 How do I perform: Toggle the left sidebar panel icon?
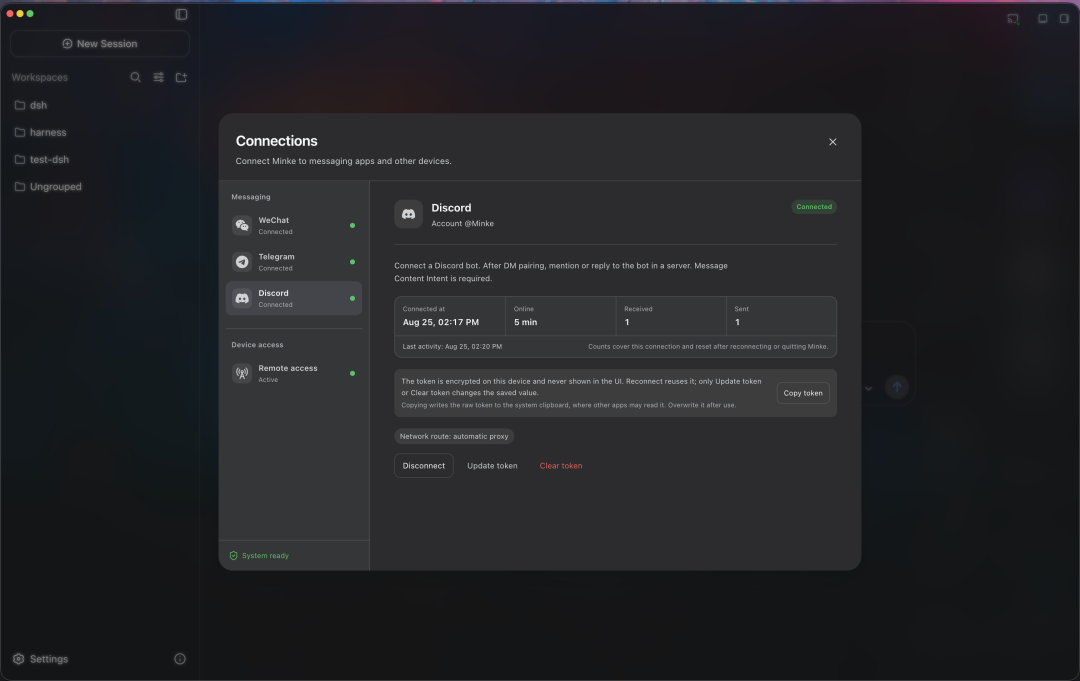181,14
